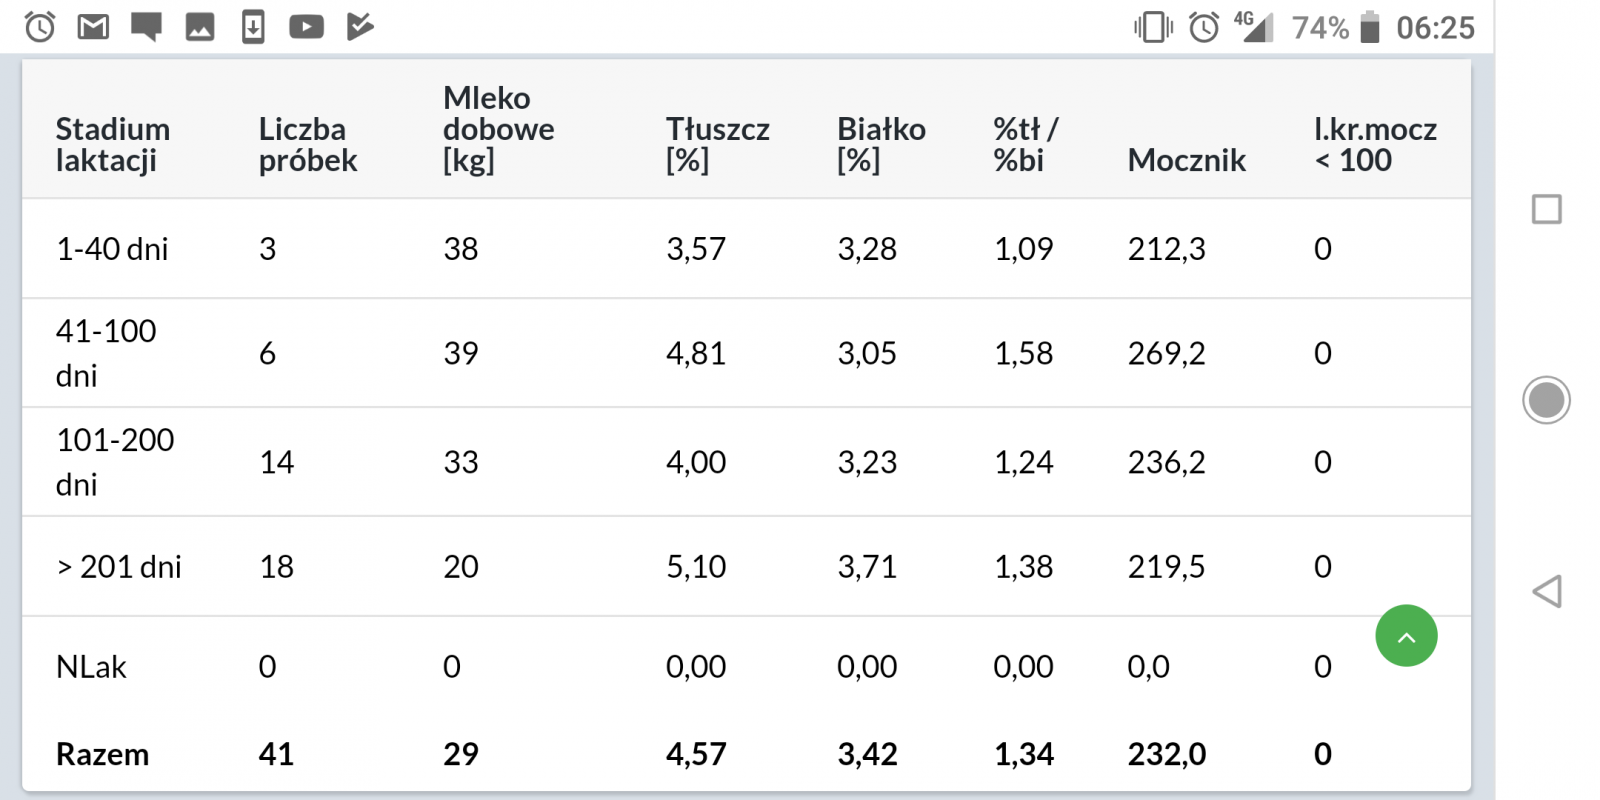Tap the green scroll-to-top arrow button
The width and height of the screenshot is (1600, 800).
tap(1406, 636)
